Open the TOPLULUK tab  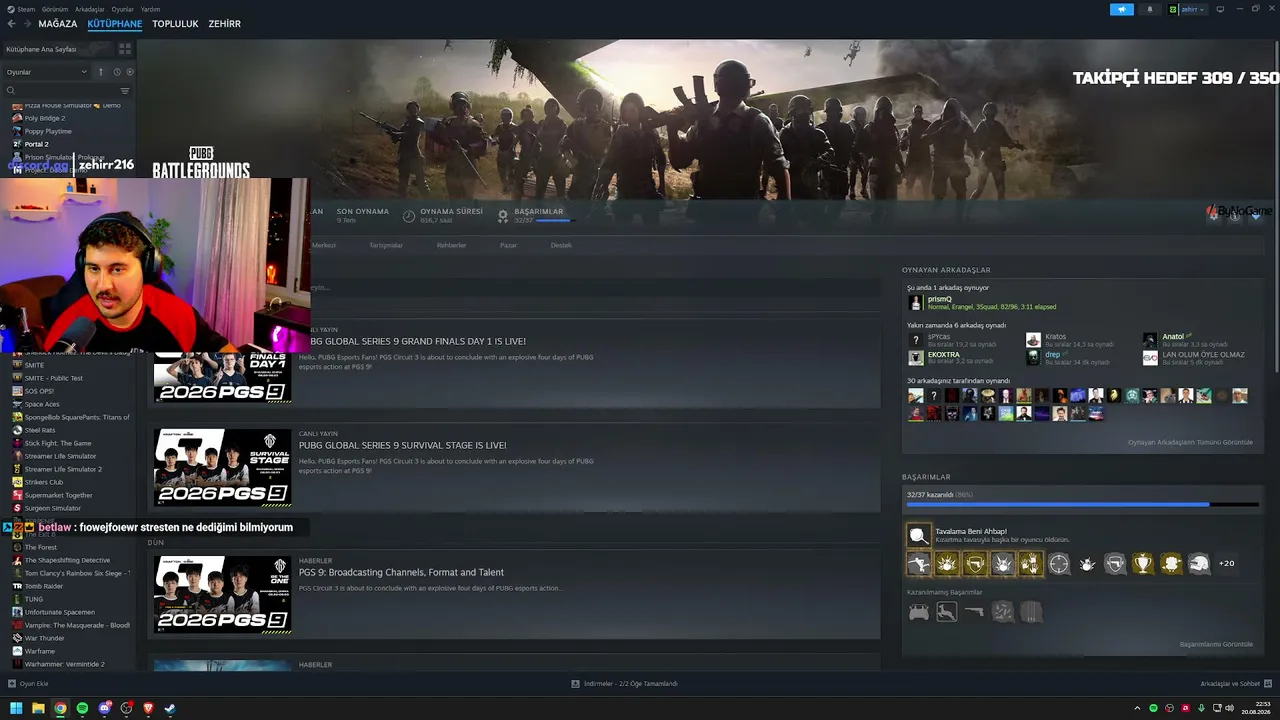(175, 24)
